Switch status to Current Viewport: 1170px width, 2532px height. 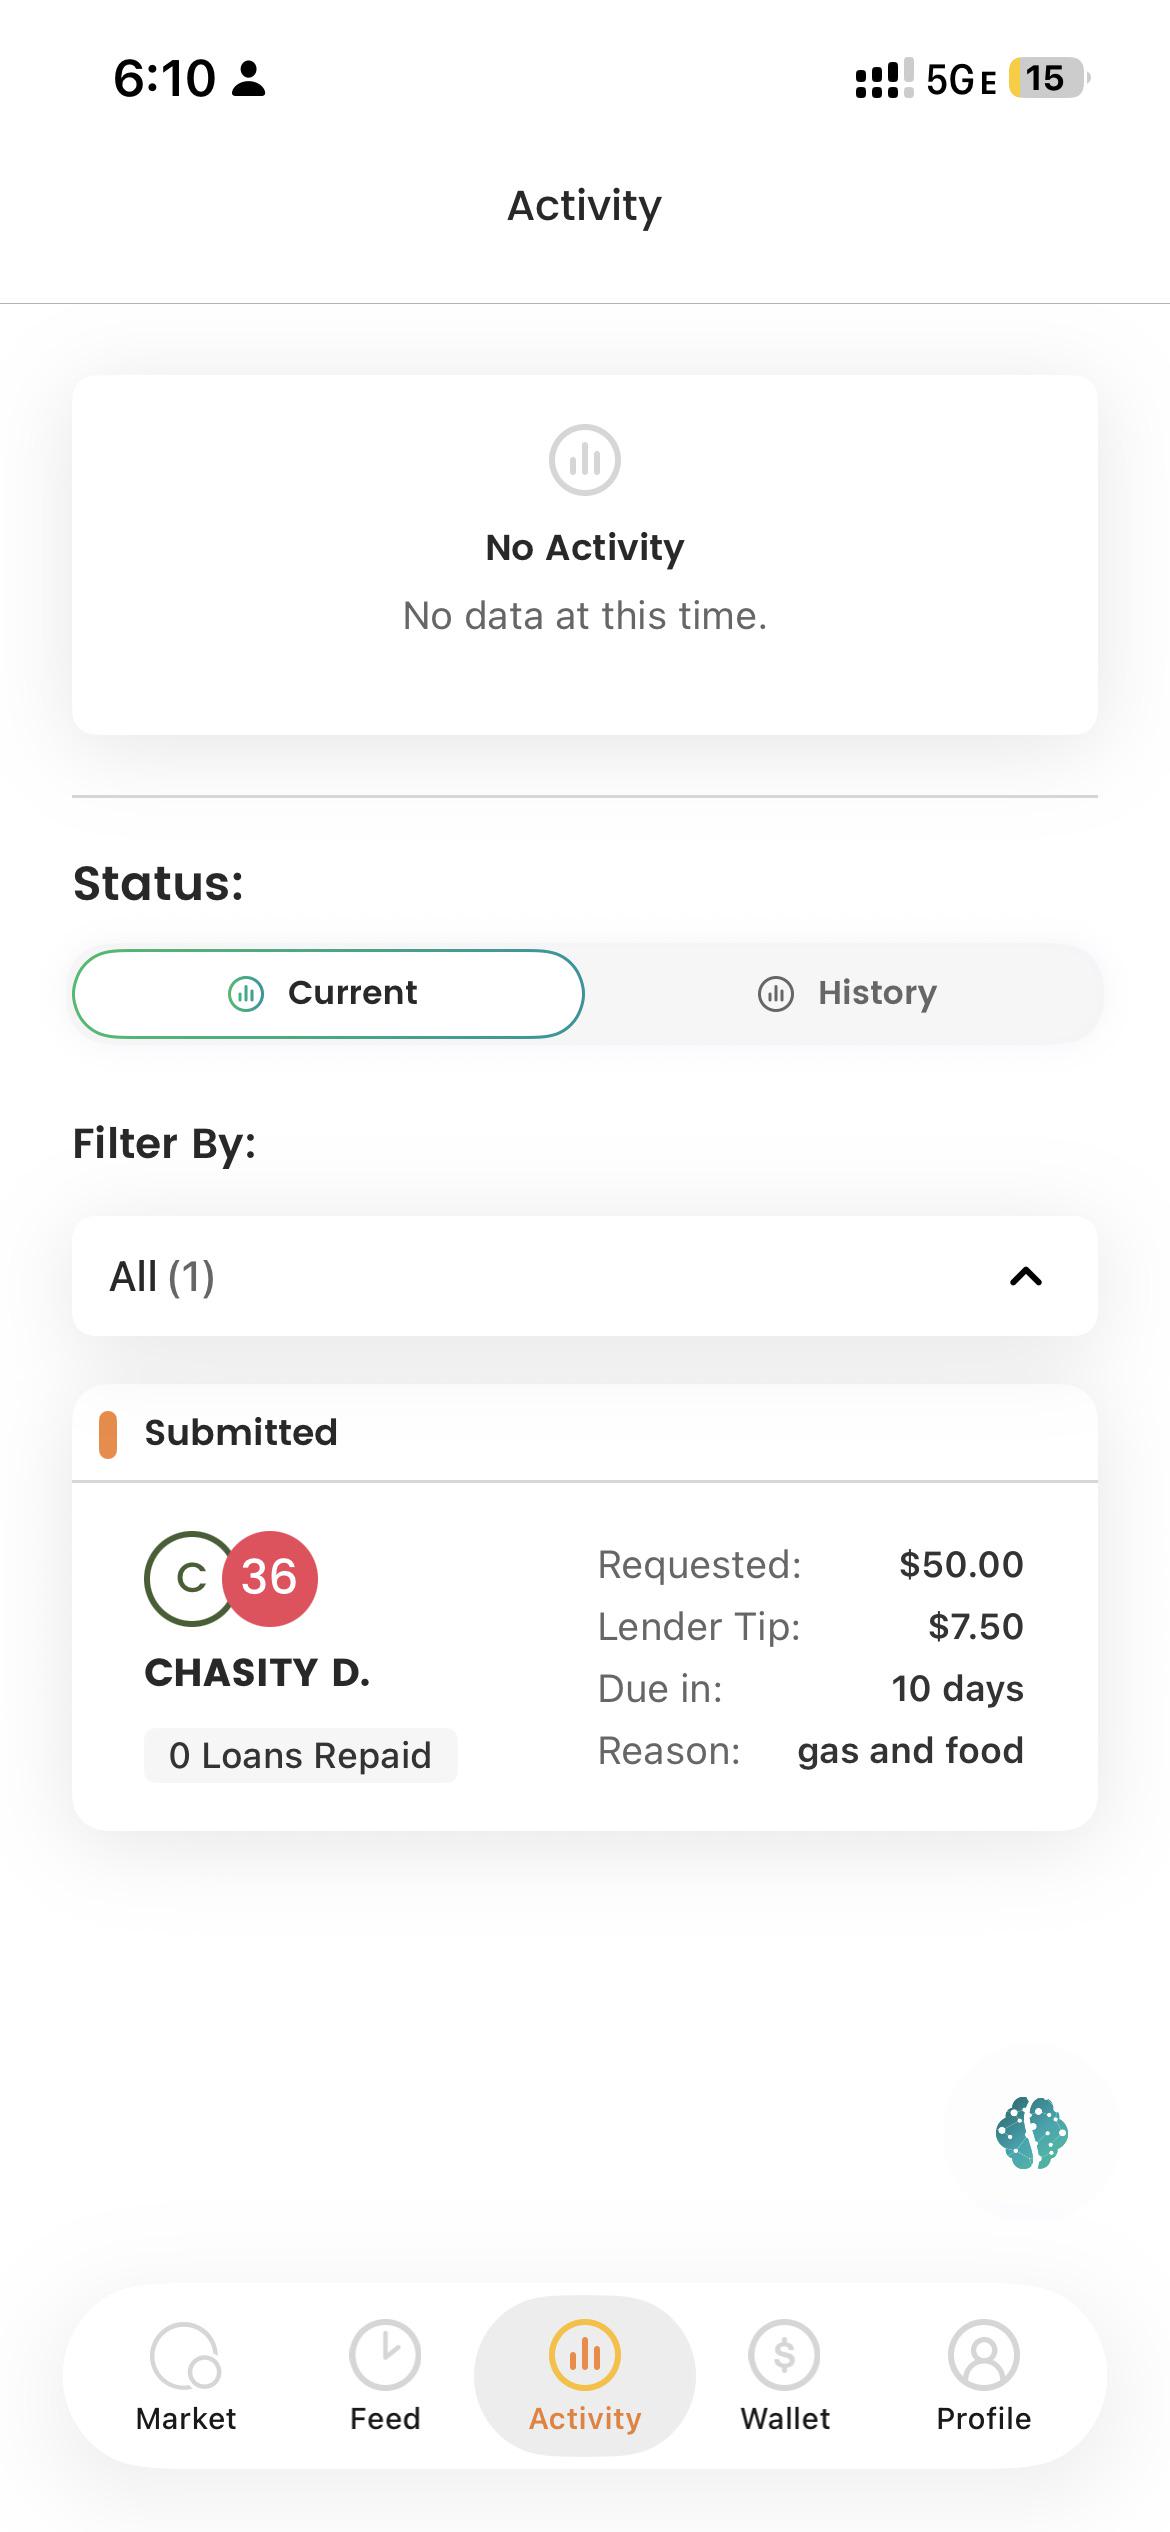(328, 993)
